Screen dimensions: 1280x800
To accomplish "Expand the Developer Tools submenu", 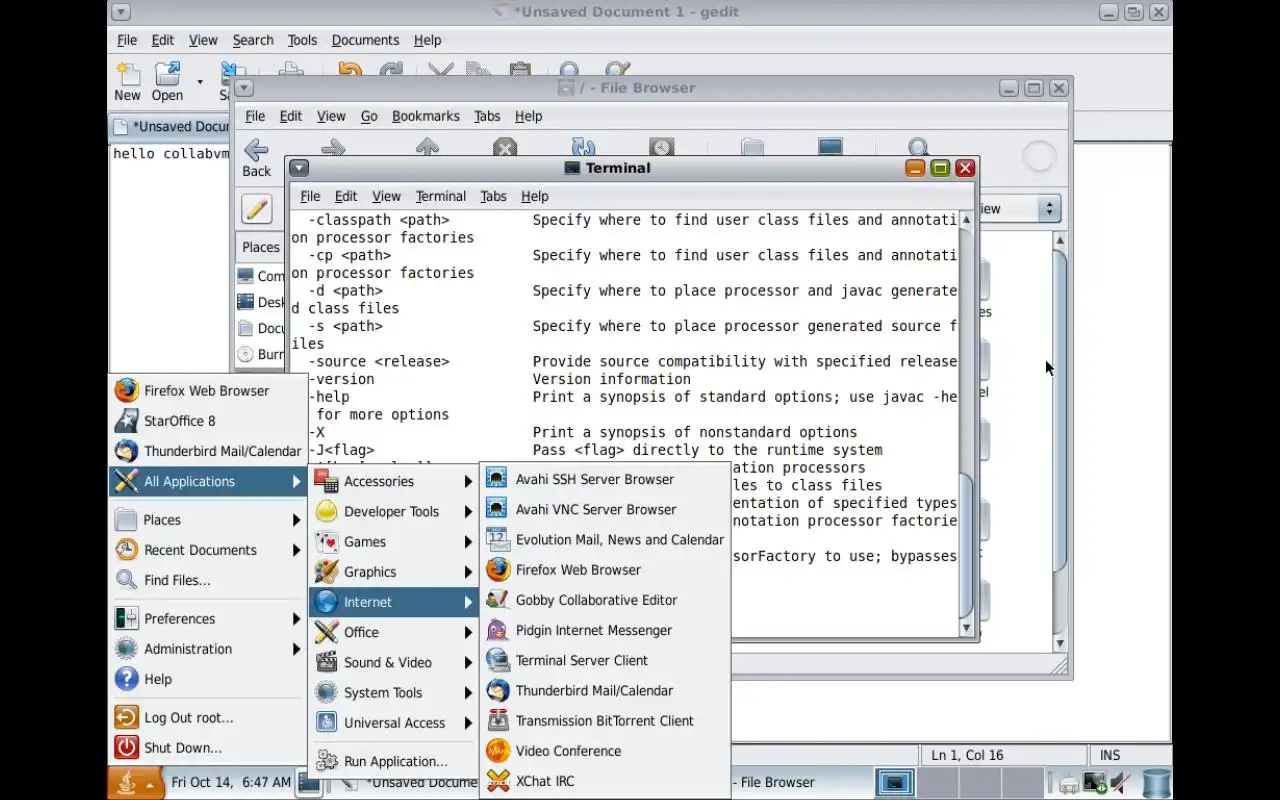I will 394,512.
